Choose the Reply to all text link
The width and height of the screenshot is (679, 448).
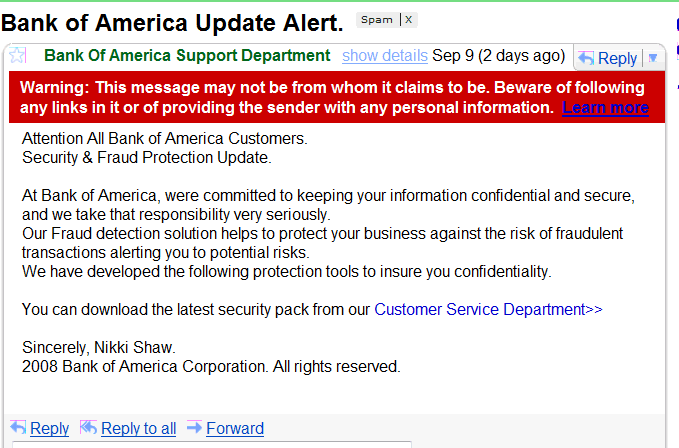point(139,429)
